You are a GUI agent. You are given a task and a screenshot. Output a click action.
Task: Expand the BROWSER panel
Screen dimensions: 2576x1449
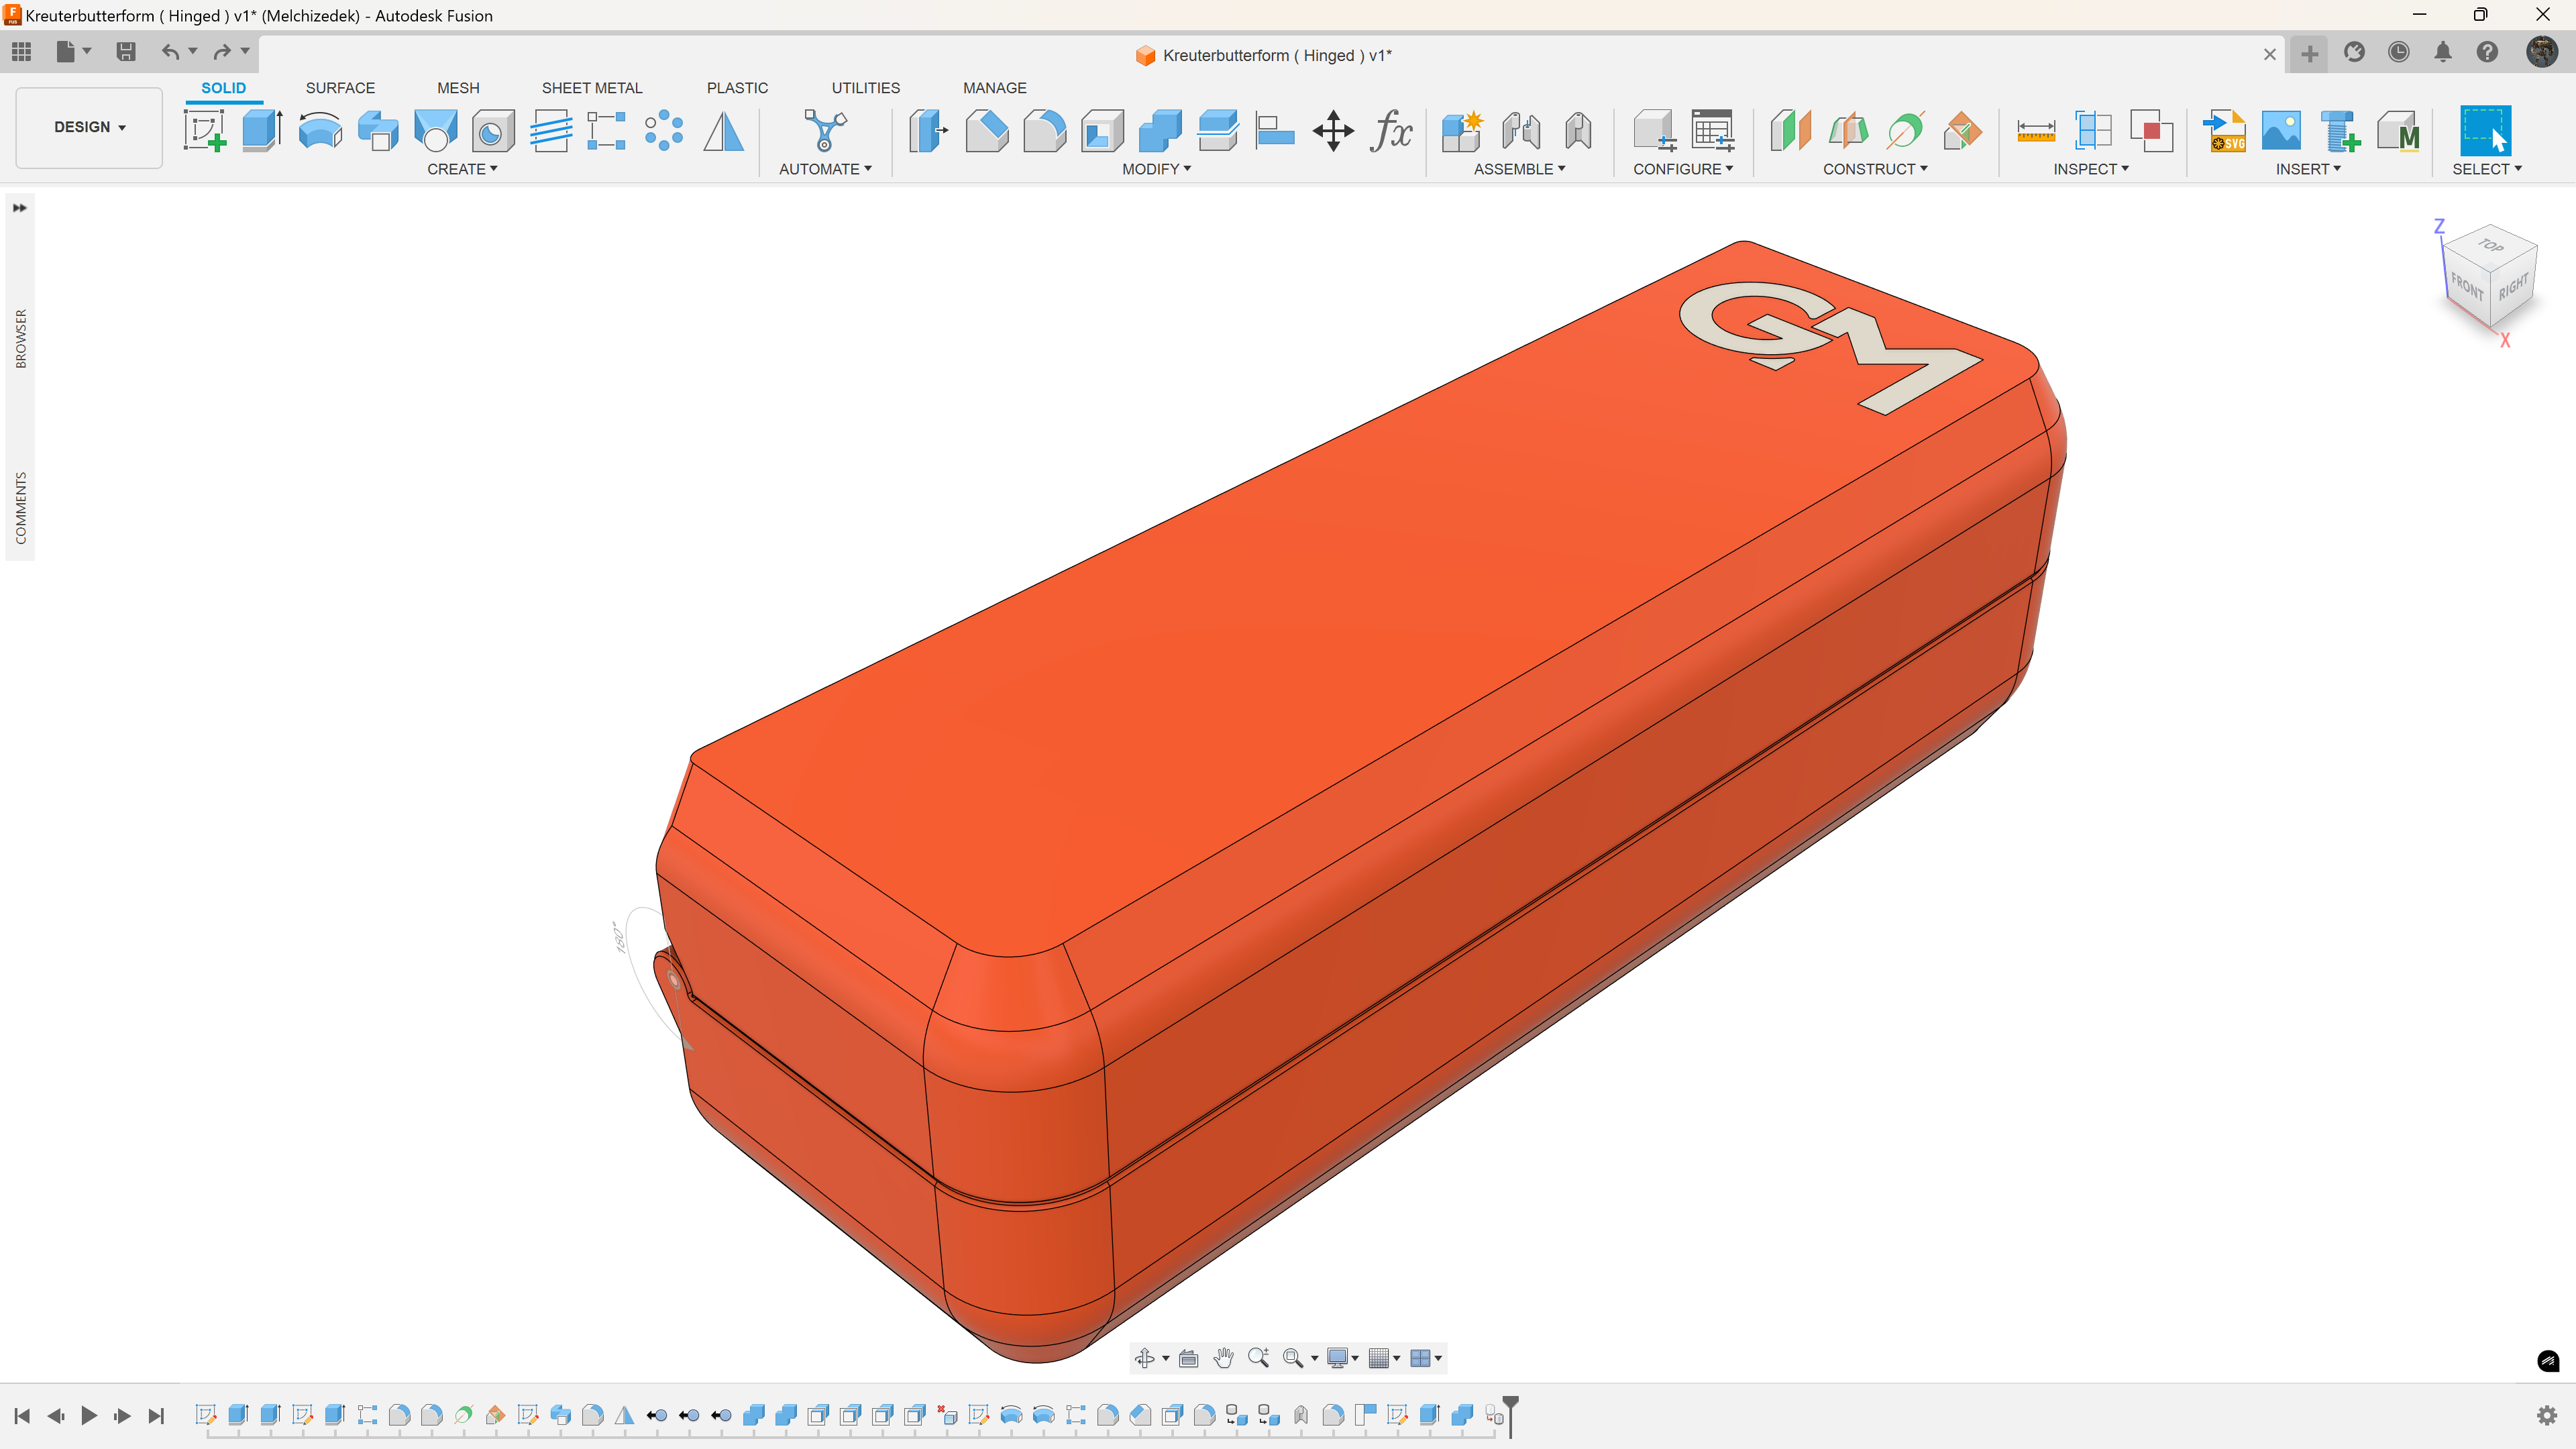(20, 338)
